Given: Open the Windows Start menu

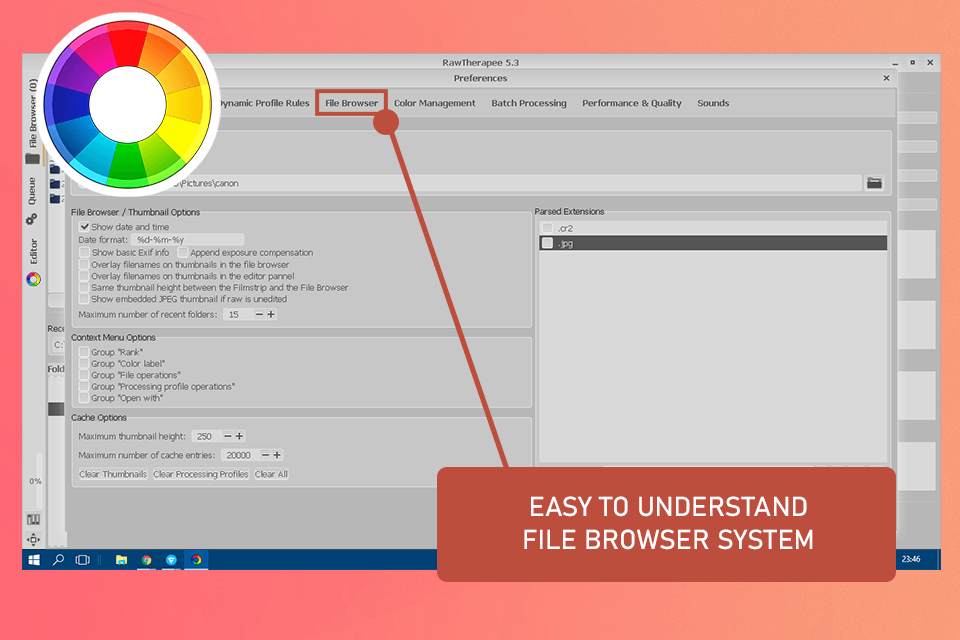Looking at the screenshot, I should coord(34,560).
